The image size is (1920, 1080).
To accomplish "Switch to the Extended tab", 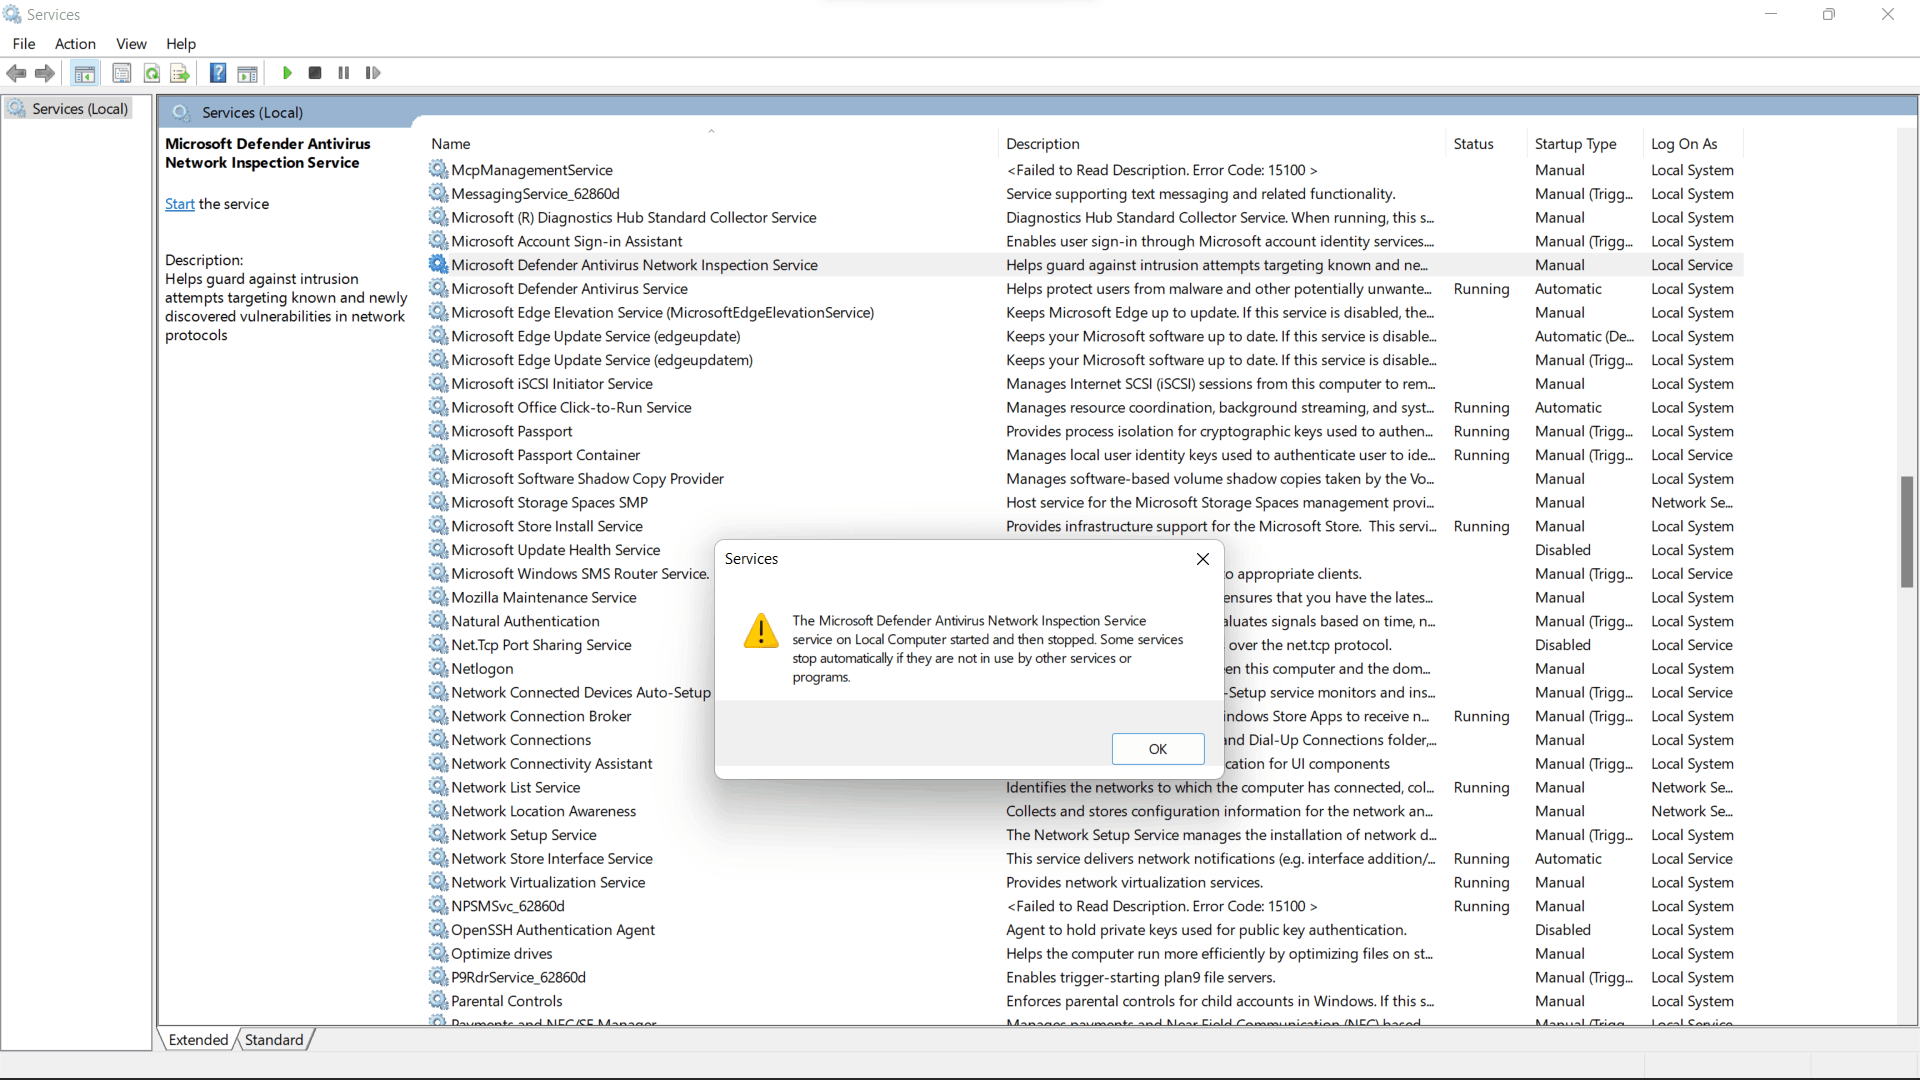I will pos(198,1040).
